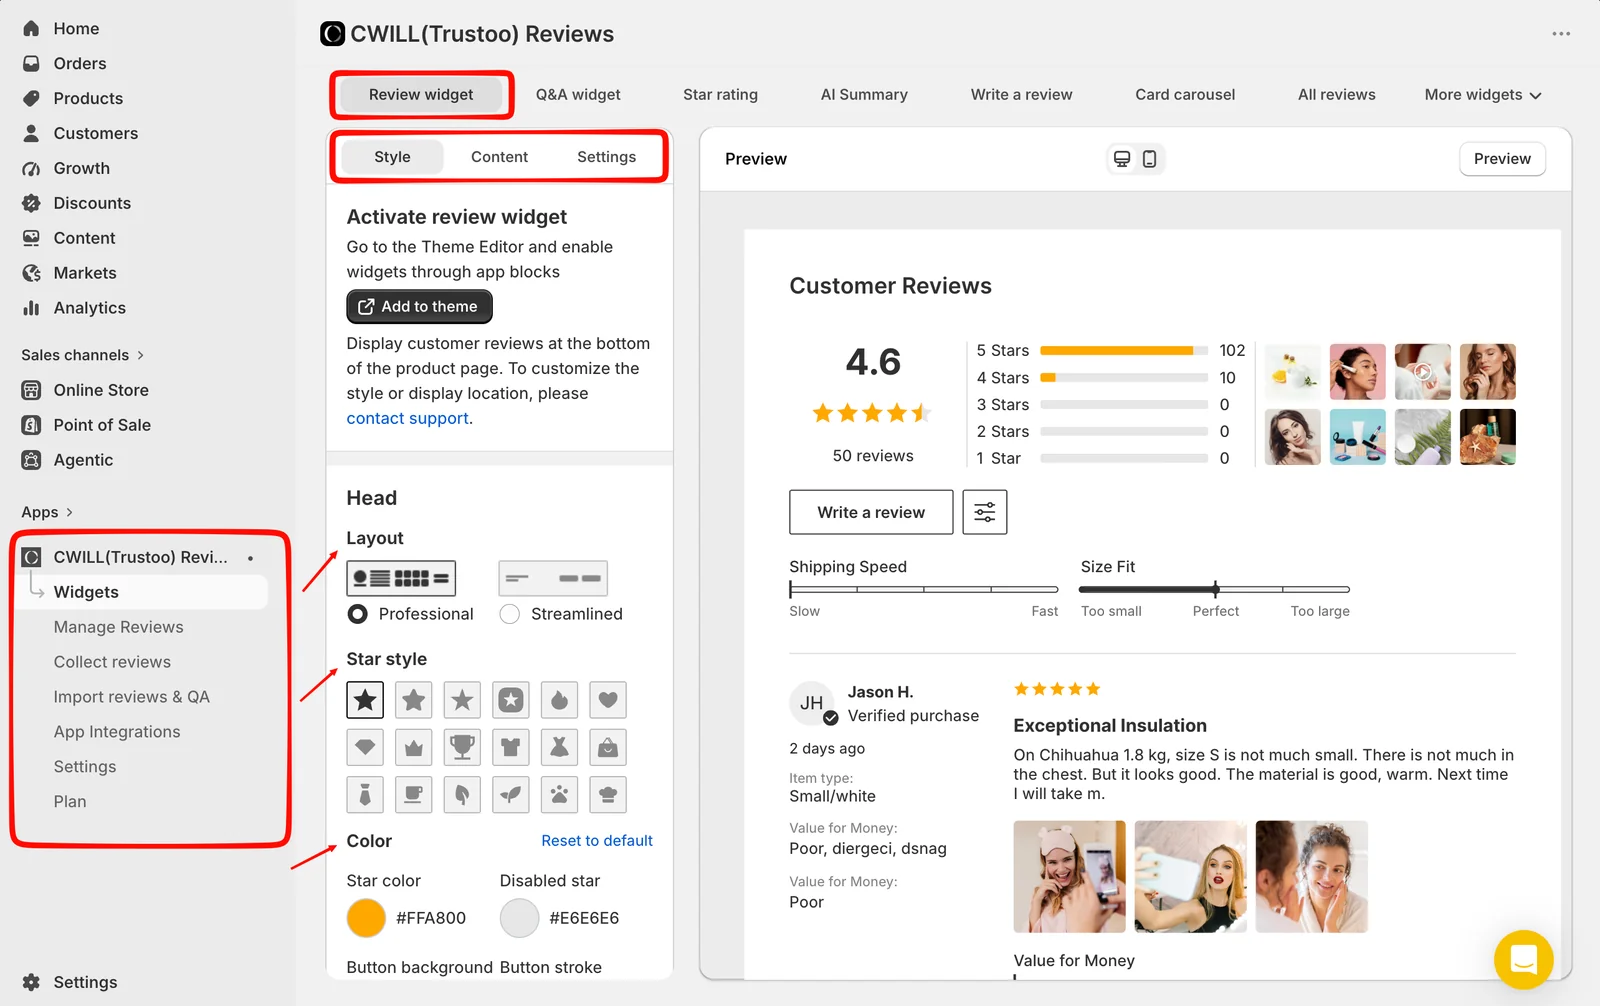
Task: Expand the Apps section chevron
Action: point(69,512)
